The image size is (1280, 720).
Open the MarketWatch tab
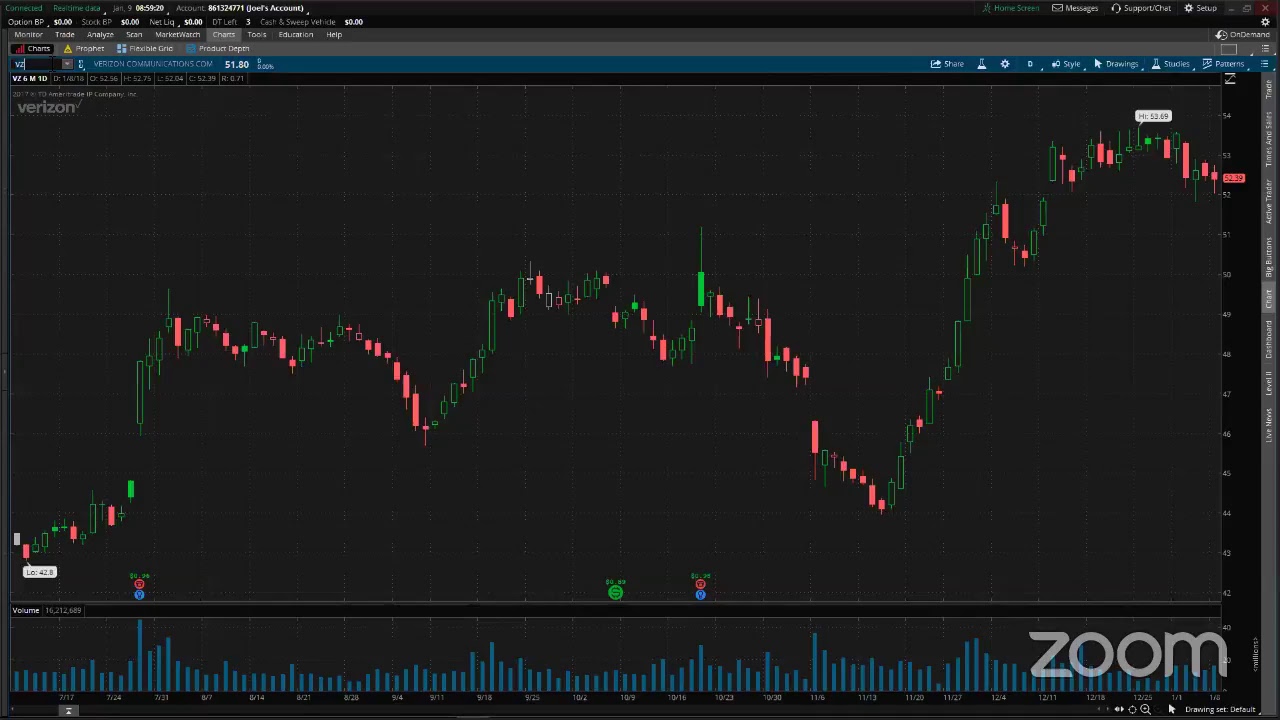(177, 35)
